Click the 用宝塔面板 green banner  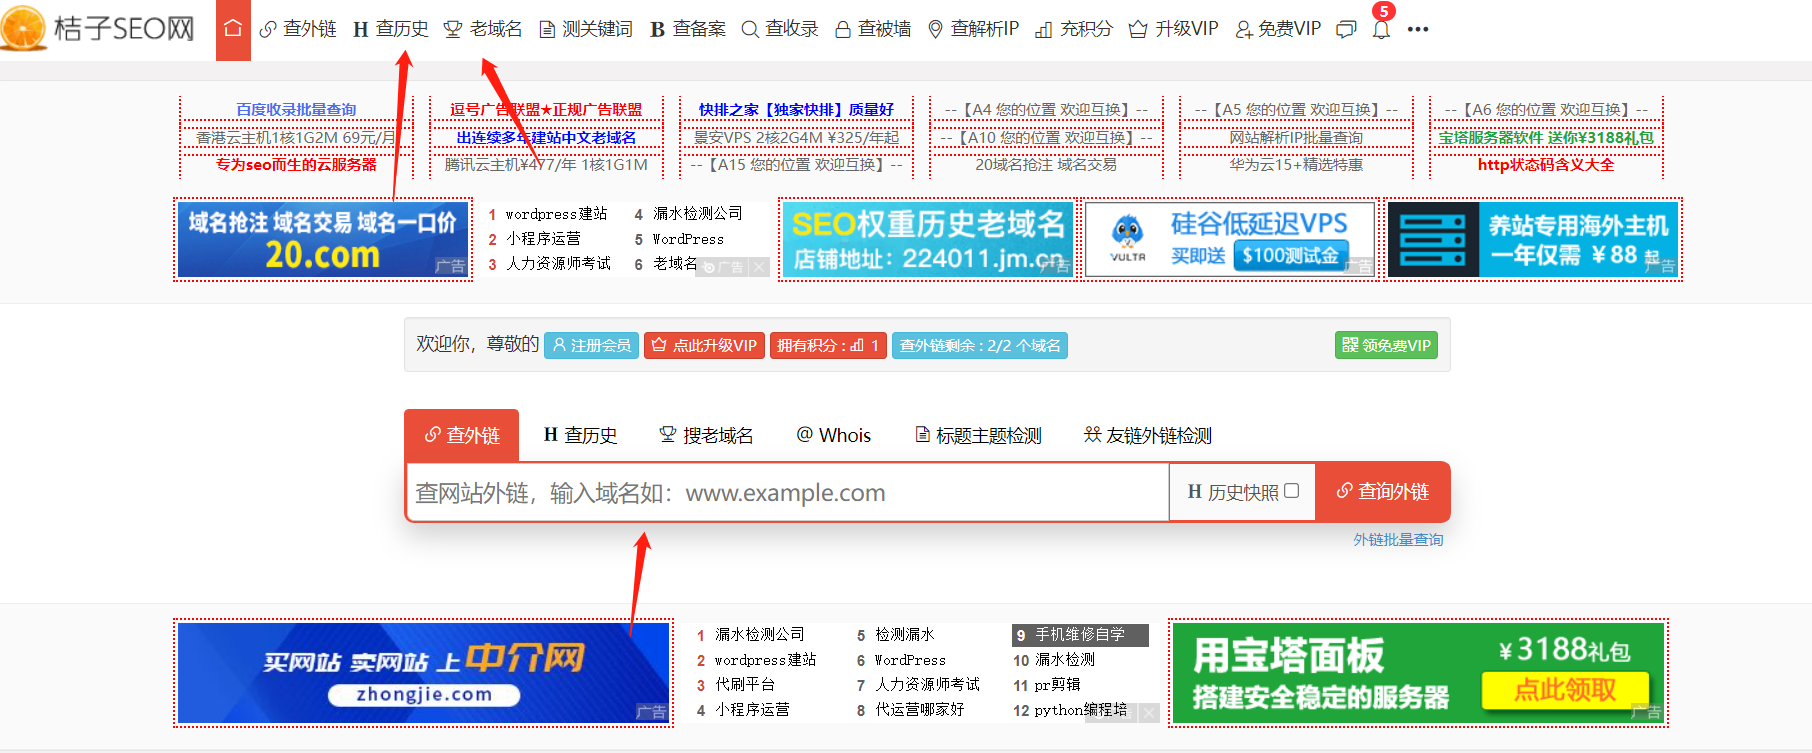pos(1418,673)
